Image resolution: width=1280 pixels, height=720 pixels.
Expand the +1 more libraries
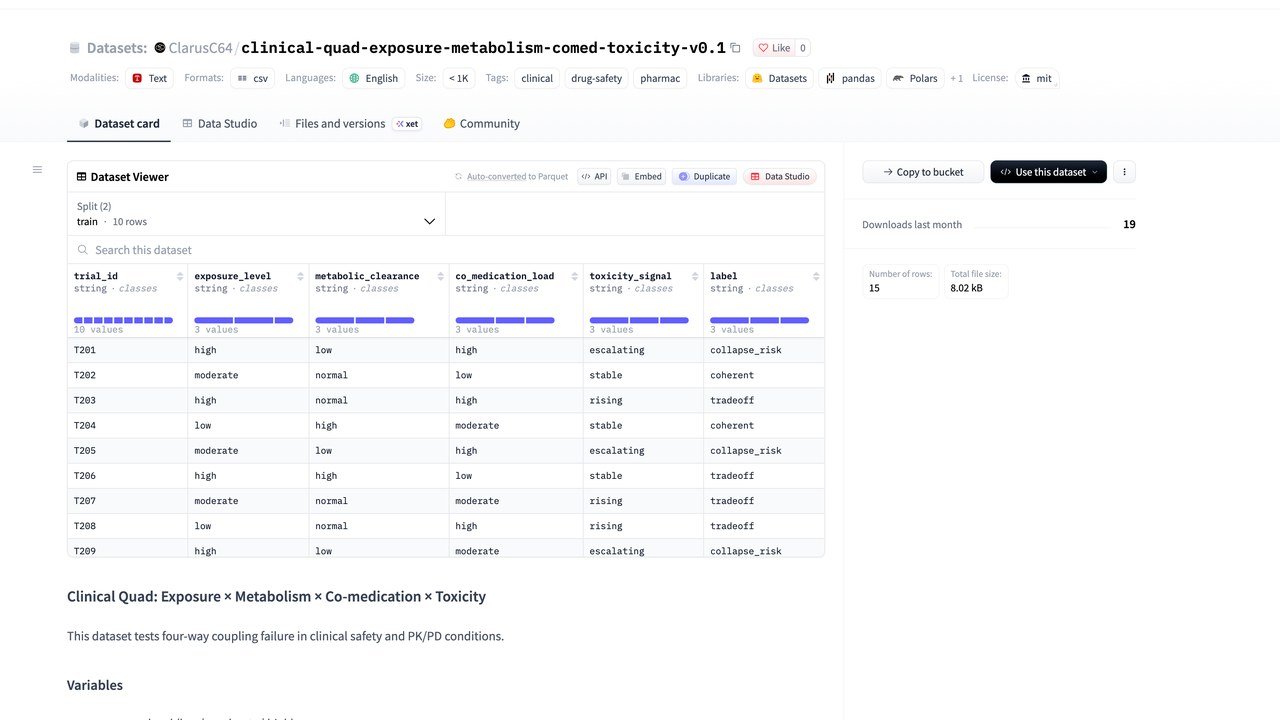[x=957, y=78]
